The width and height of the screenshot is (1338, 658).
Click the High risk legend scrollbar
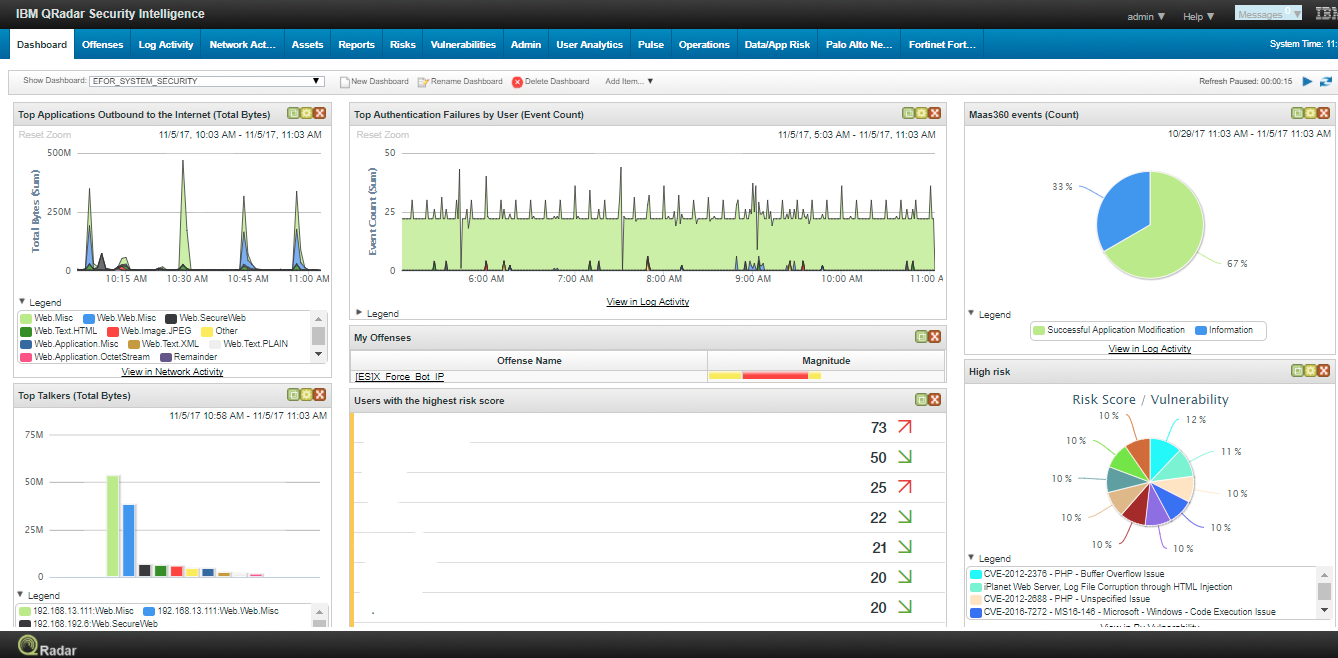tap(1324, 592)
